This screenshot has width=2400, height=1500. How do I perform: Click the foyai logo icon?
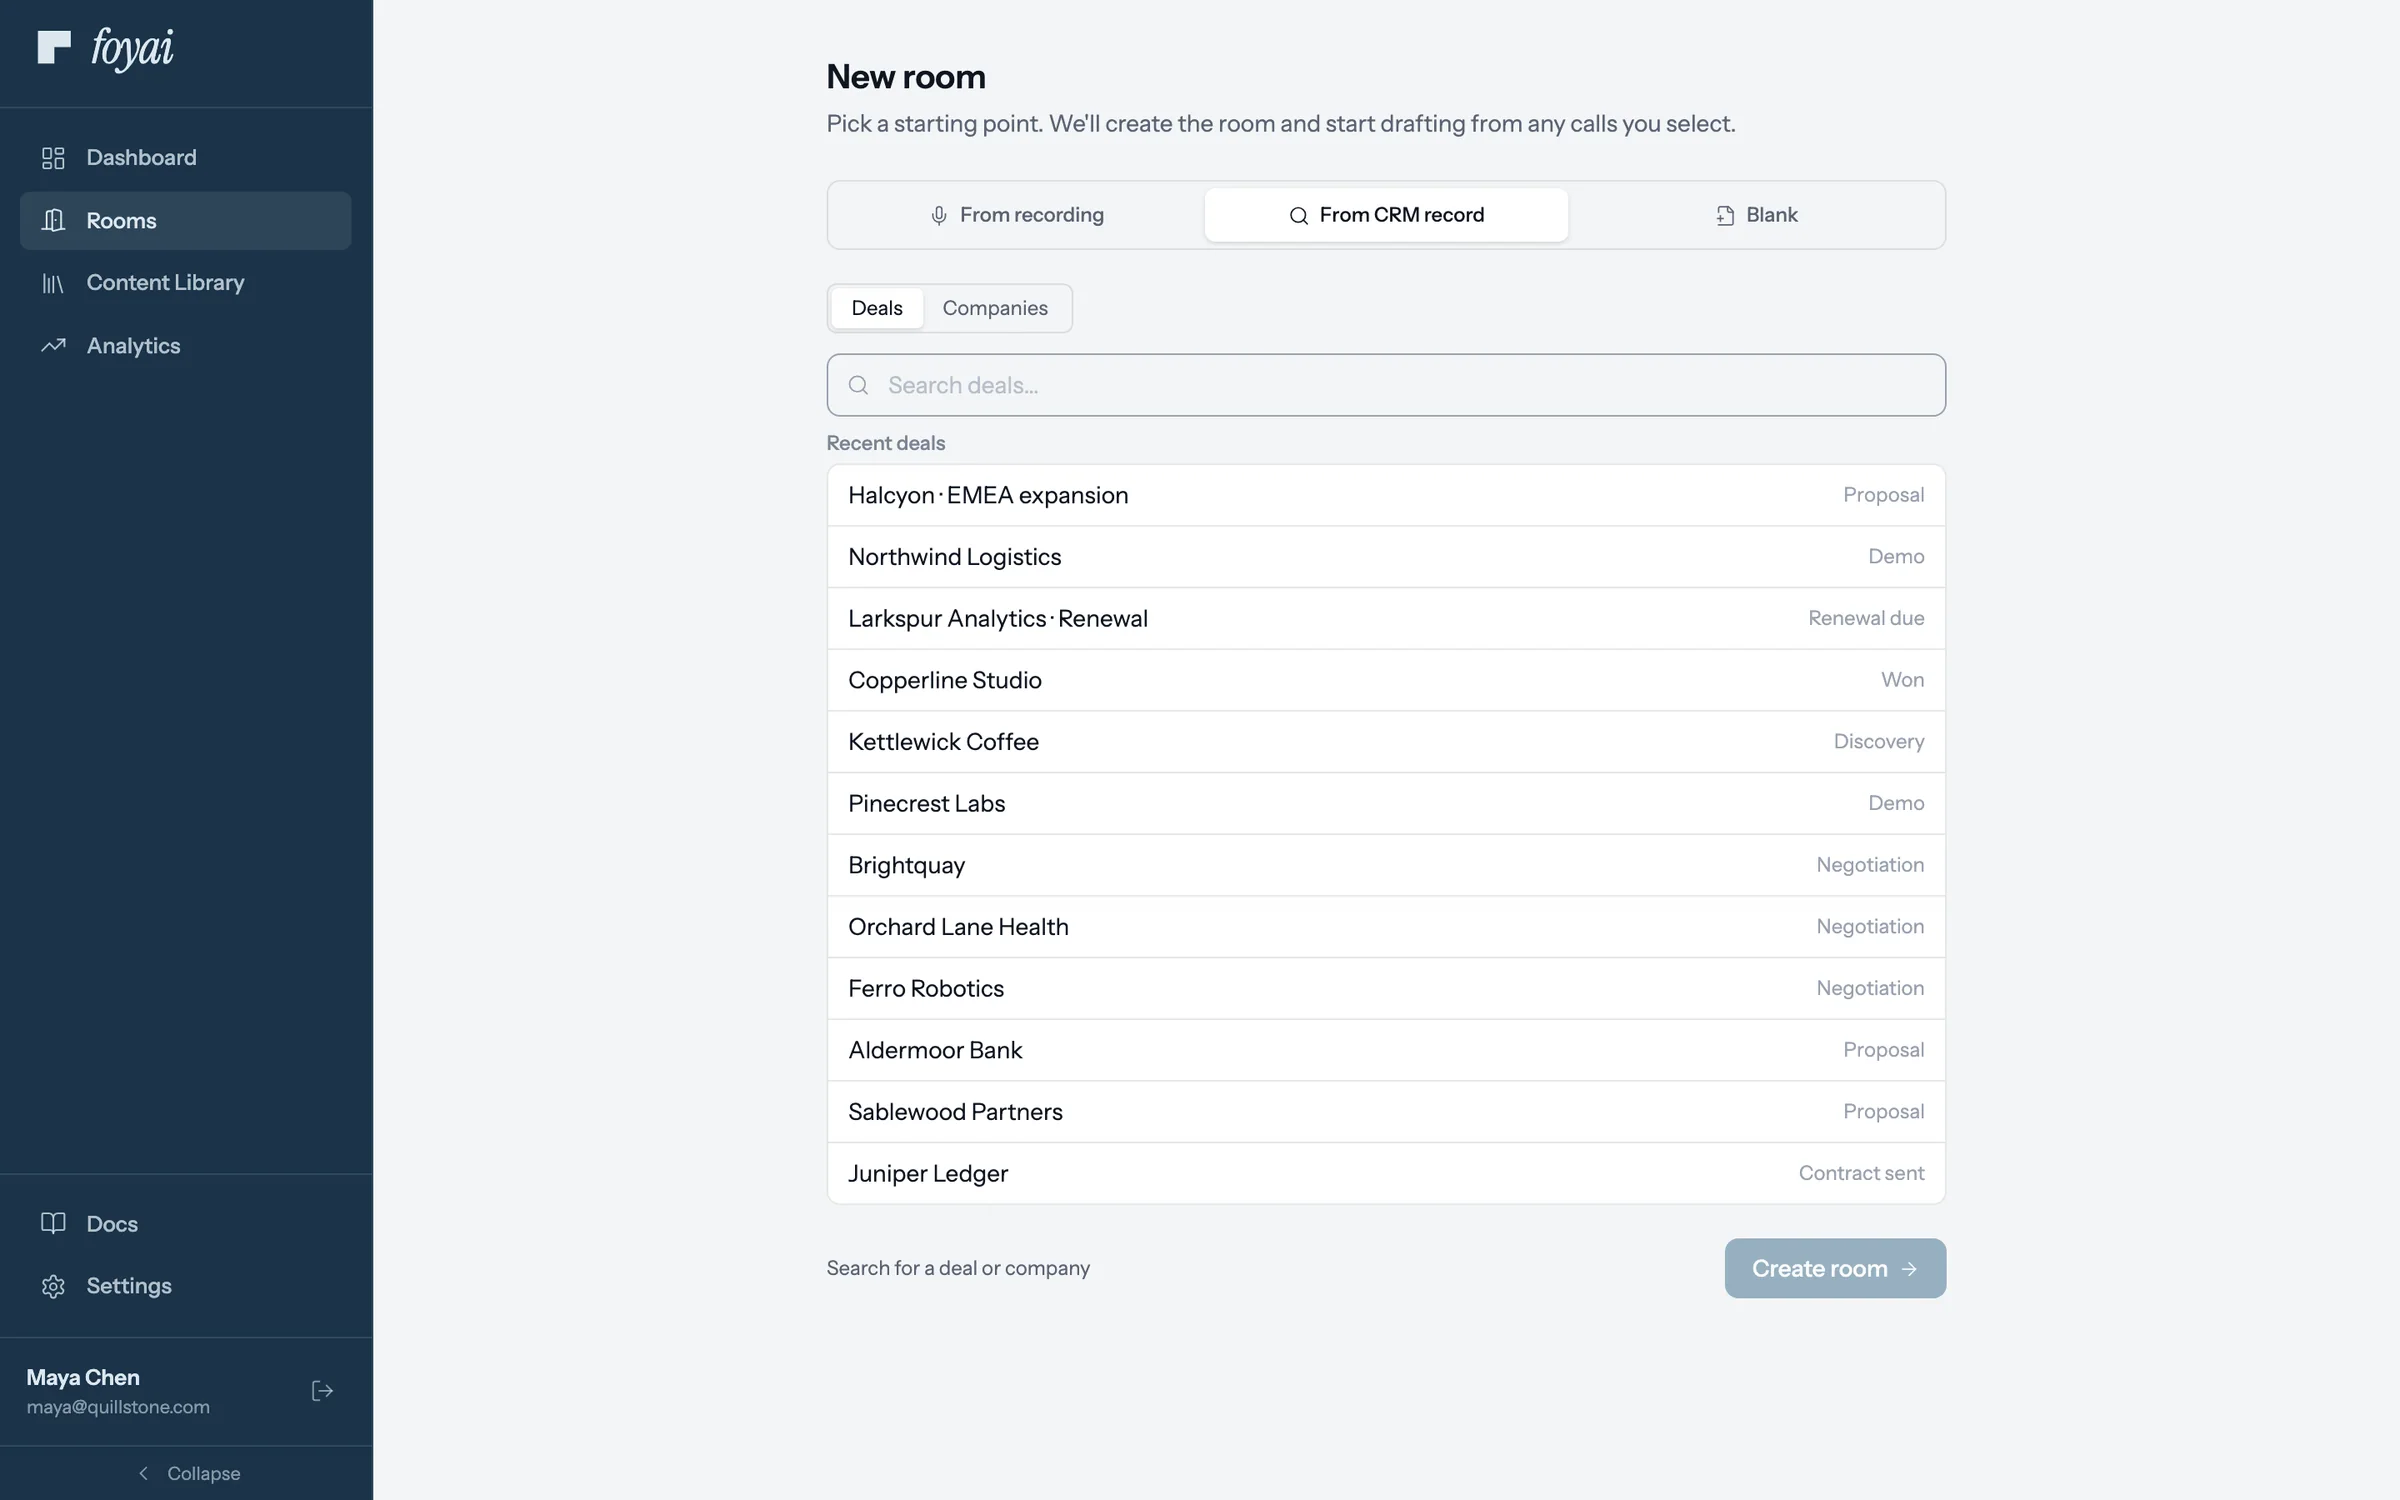coord(54,47)
